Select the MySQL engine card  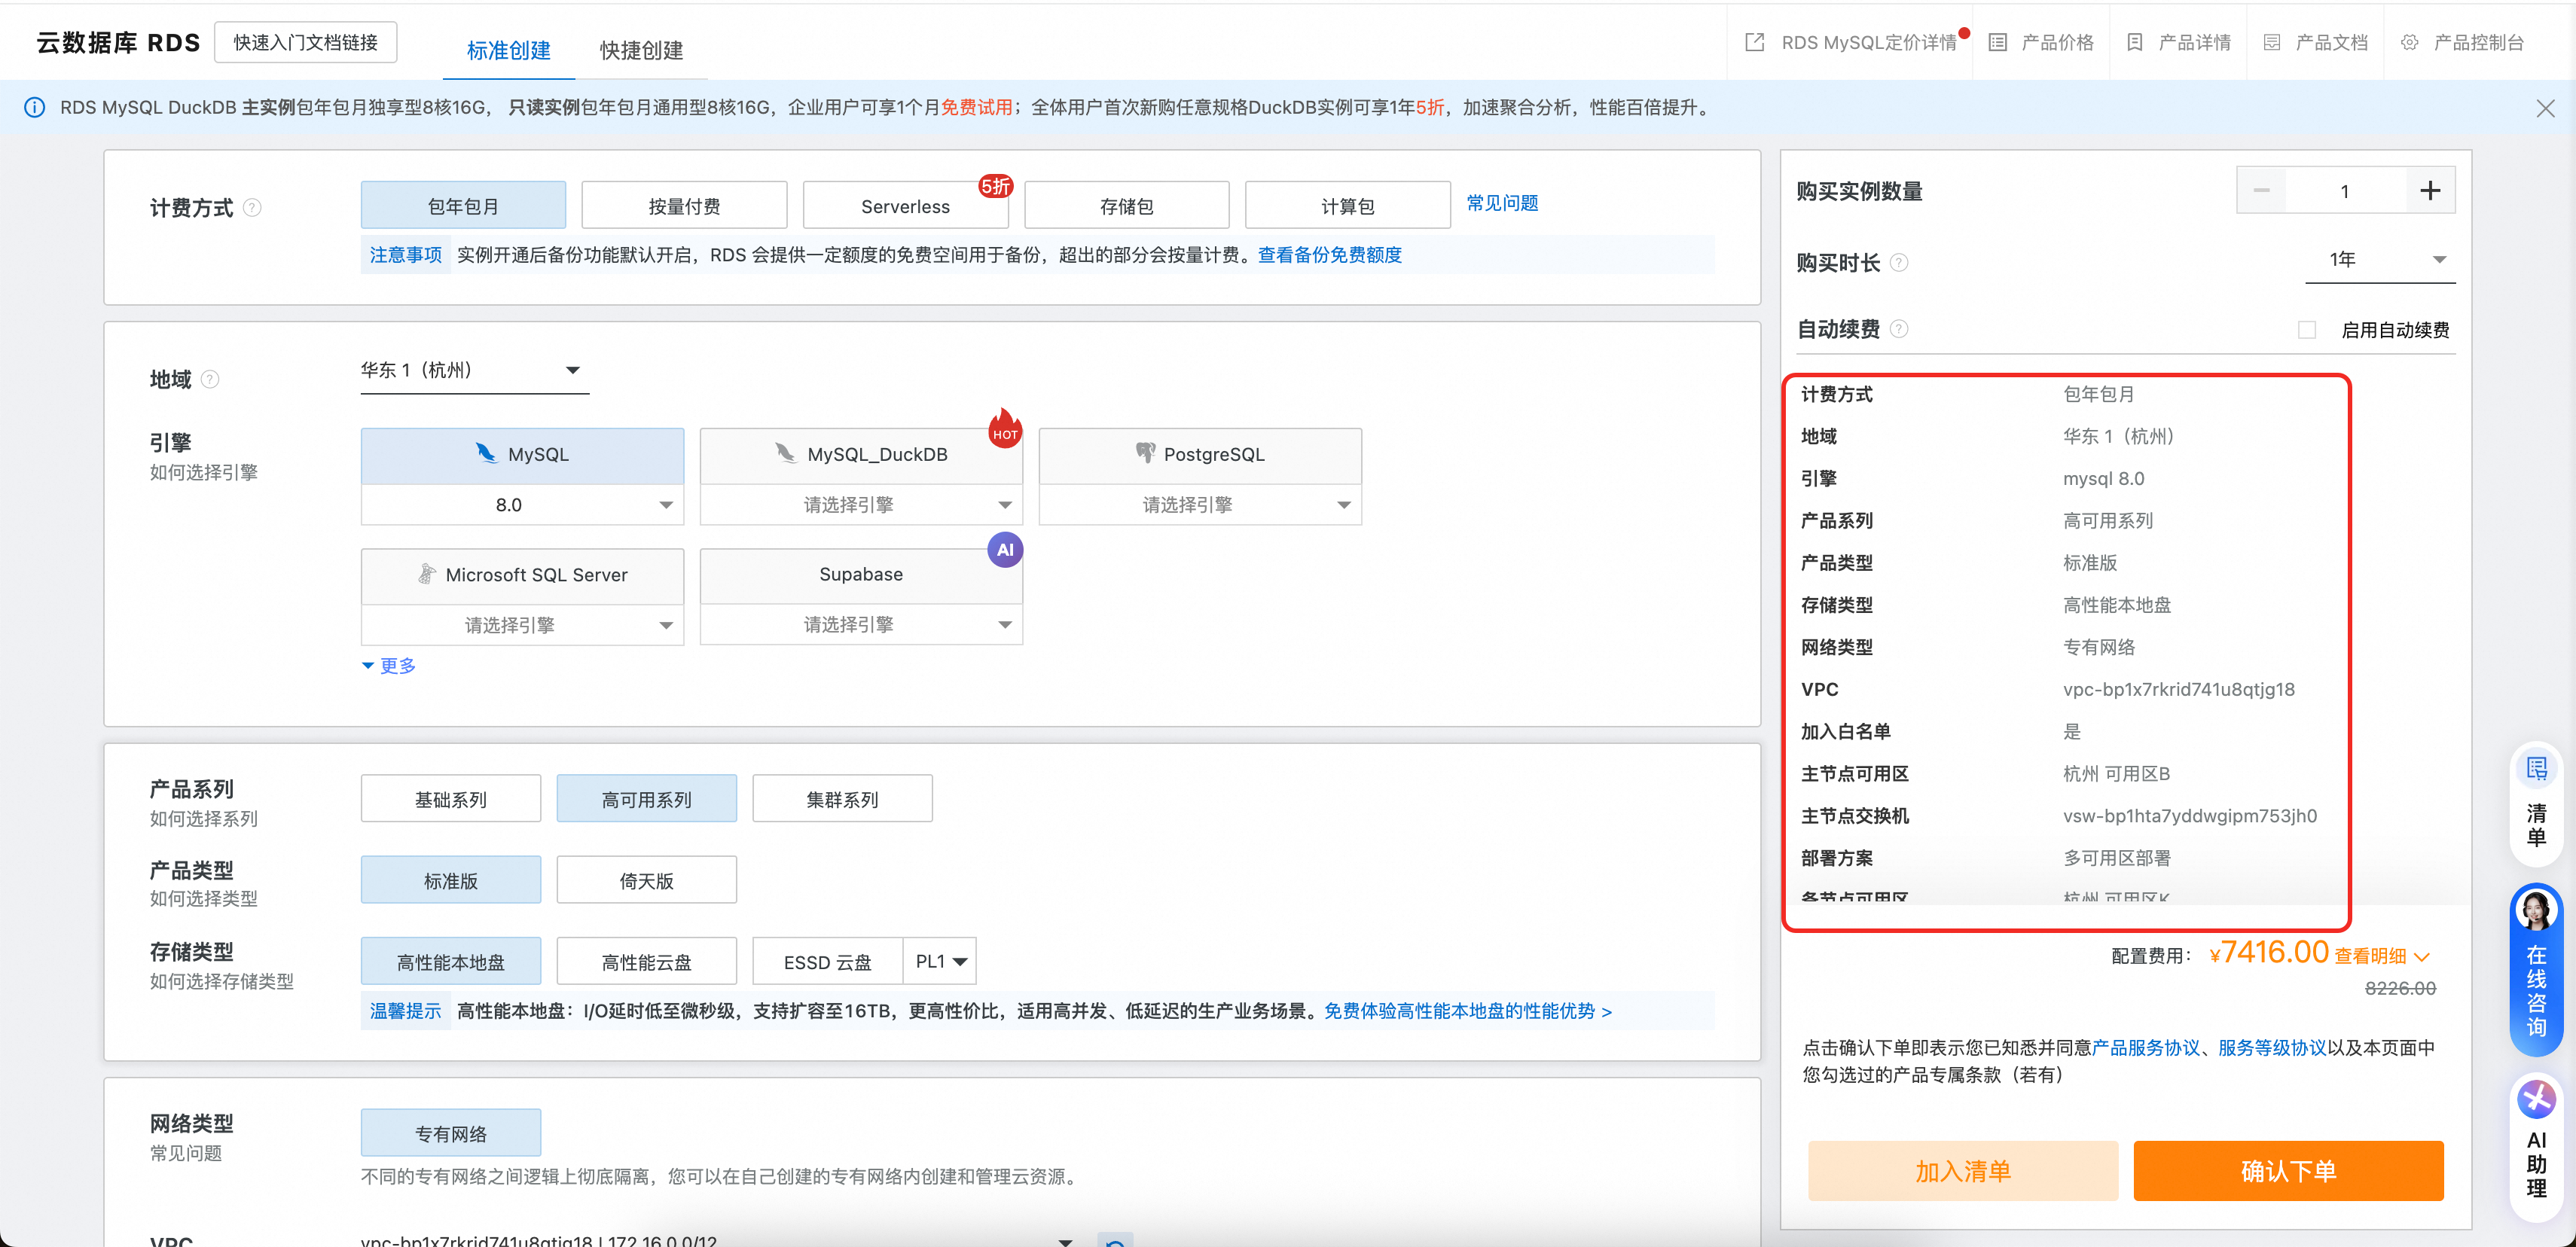[523, 456]
